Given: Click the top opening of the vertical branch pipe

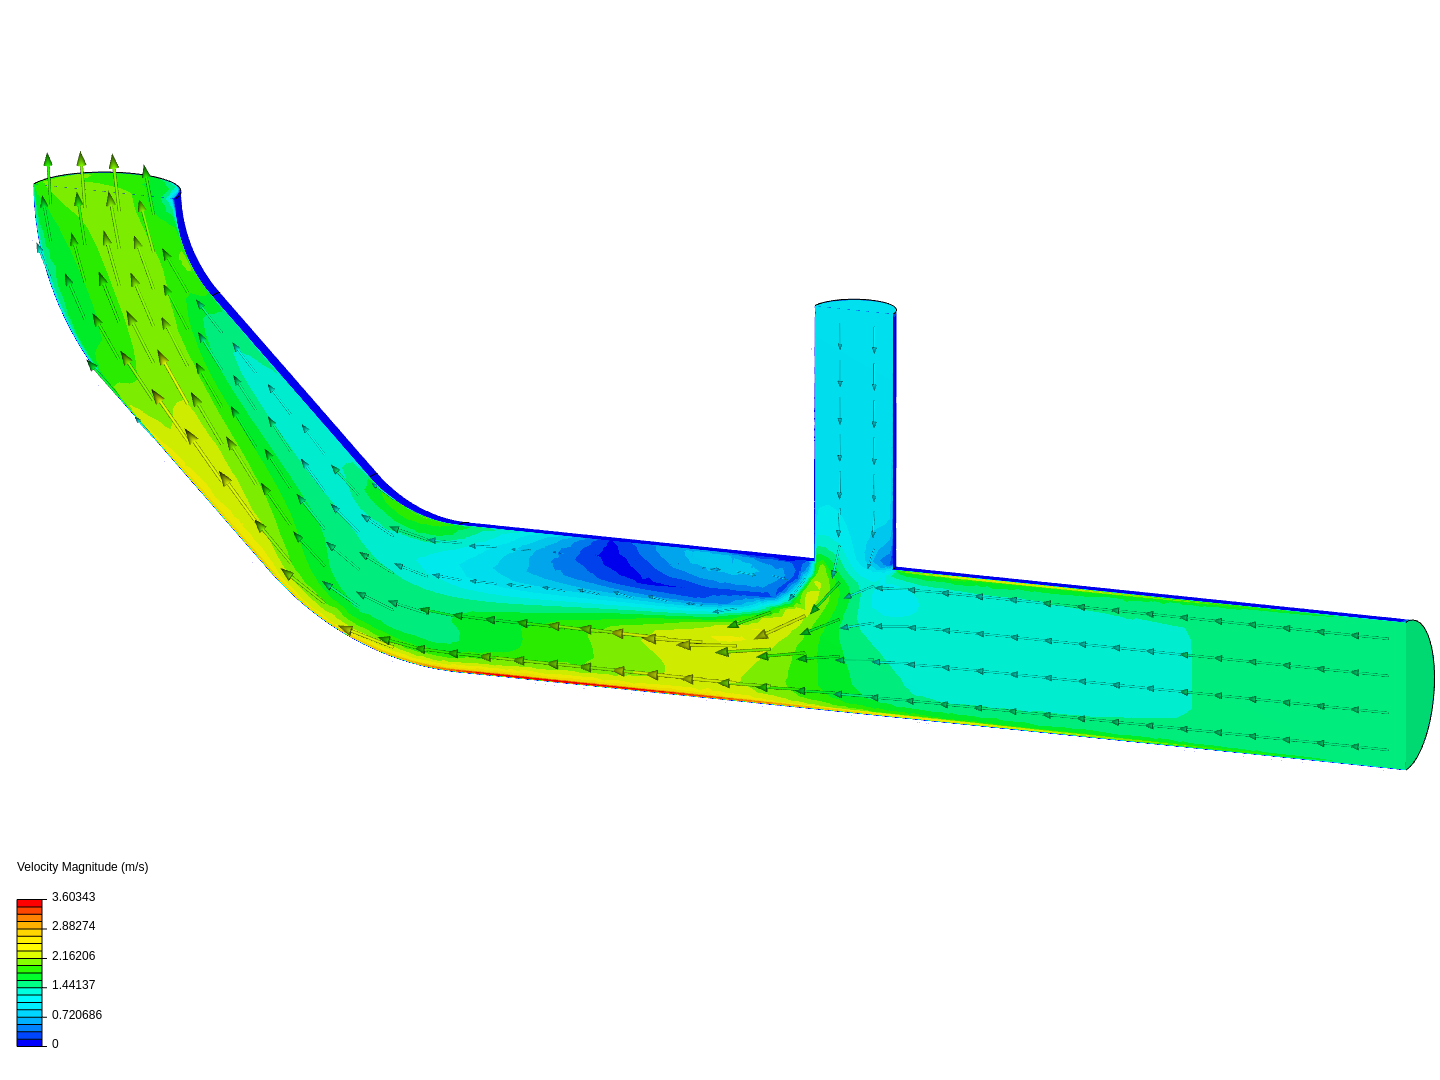Looking at the screenshot, I should coord(856,306).
